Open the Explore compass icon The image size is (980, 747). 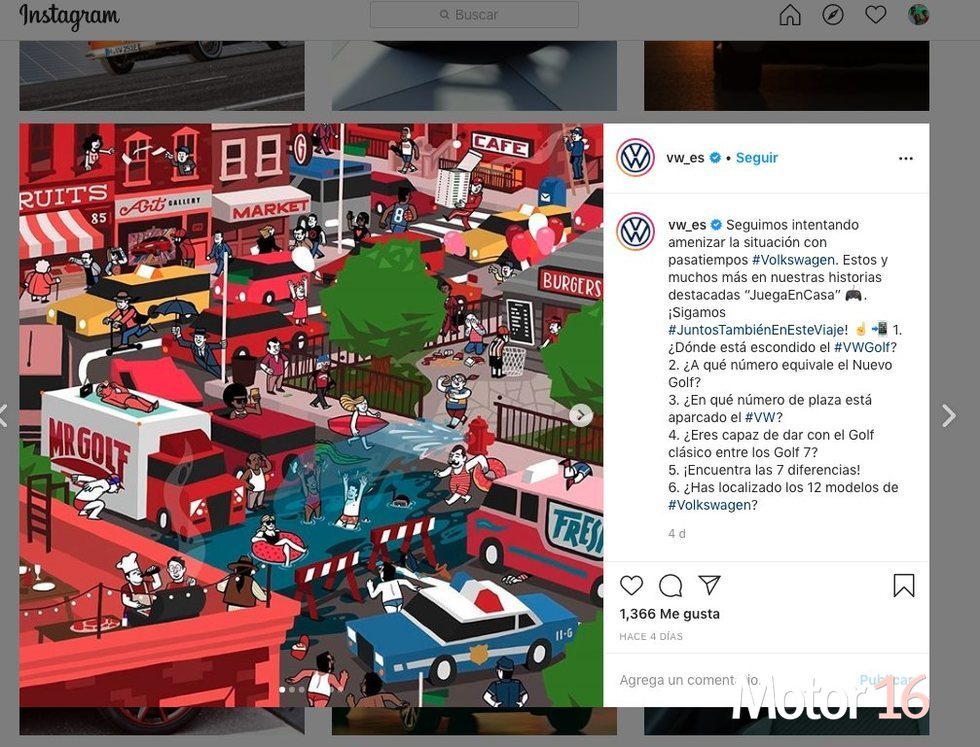(832, 15)
